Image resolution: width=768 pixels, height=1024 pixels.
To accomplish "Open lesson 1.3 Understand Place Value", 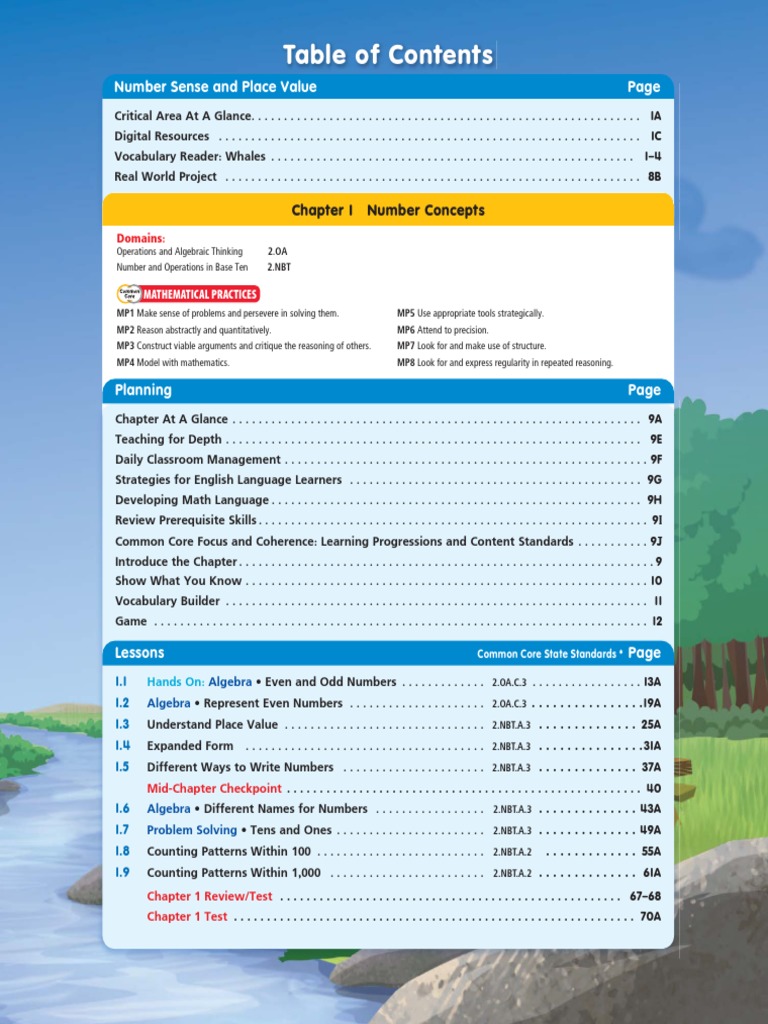I will pyautogui.click(x=388, y=724).
